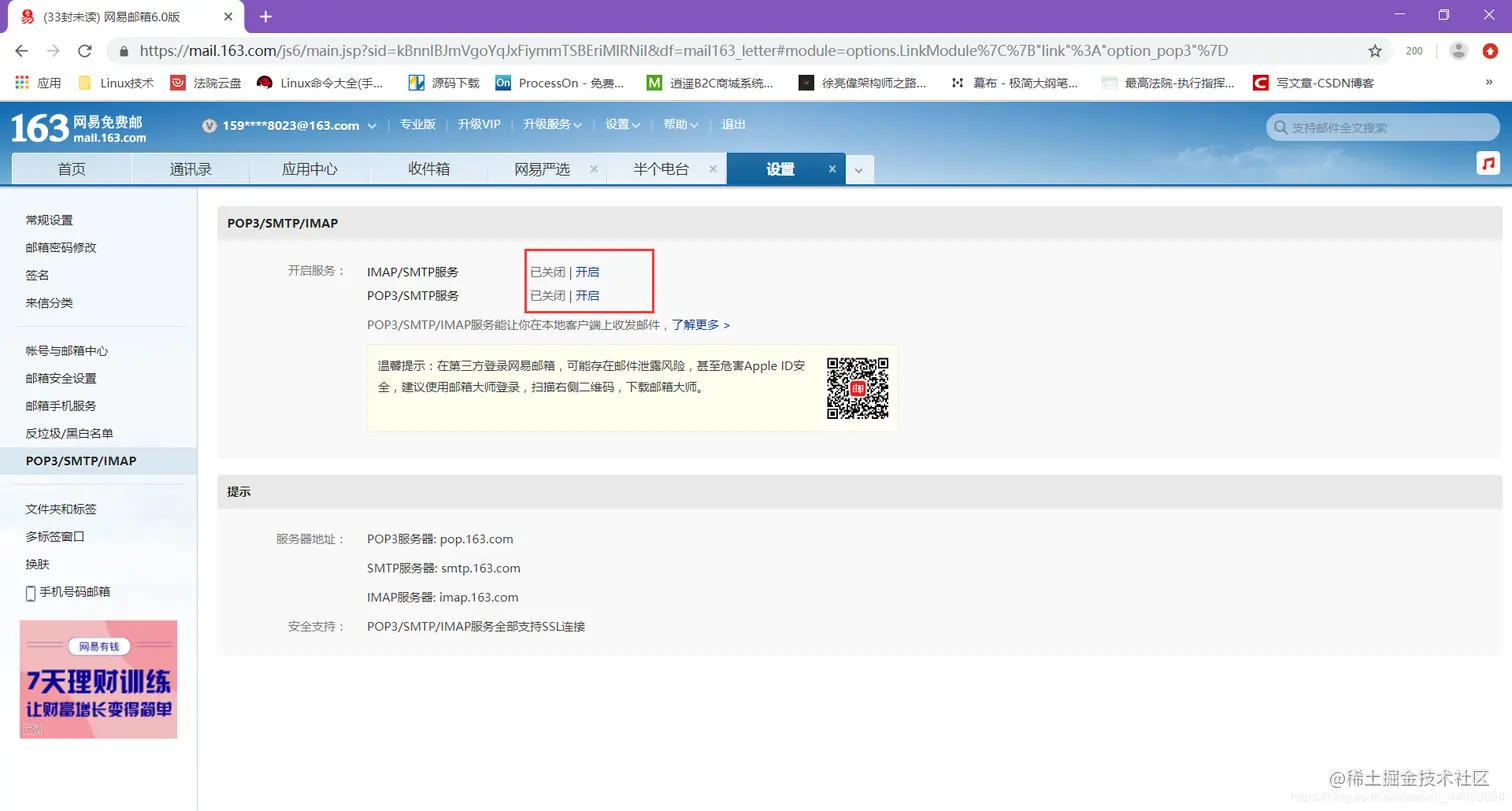Open 文件夹和标签 in the sidebar
Image resolution: width=1512 pixels, height=811 pixels.
pyautogui.click(x=61, y=509)
